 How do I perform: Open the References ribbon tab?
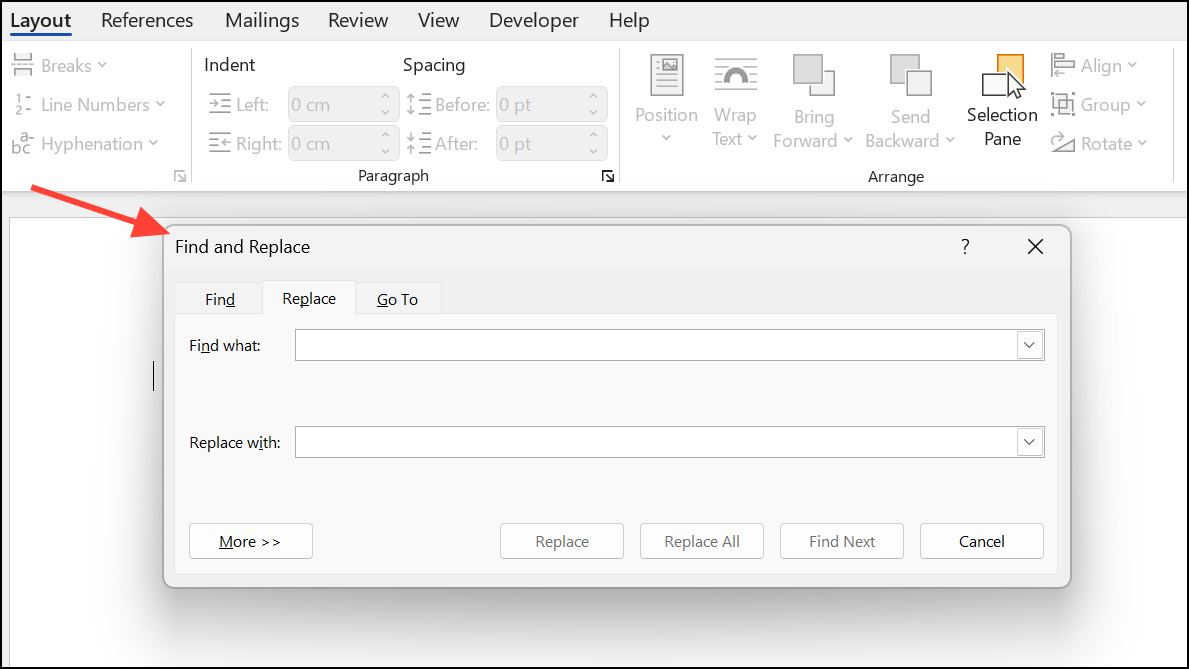coord(147,20)
